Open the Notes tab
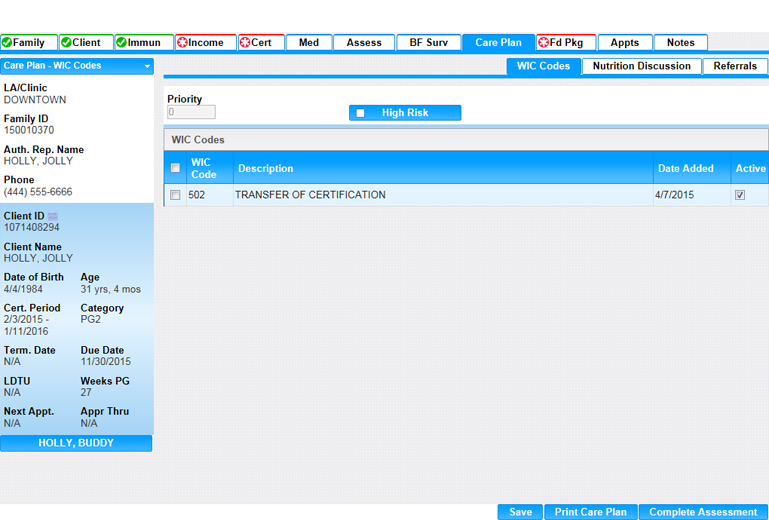The width and height of the screenshot is (769, 520). (x=680, y=43)
